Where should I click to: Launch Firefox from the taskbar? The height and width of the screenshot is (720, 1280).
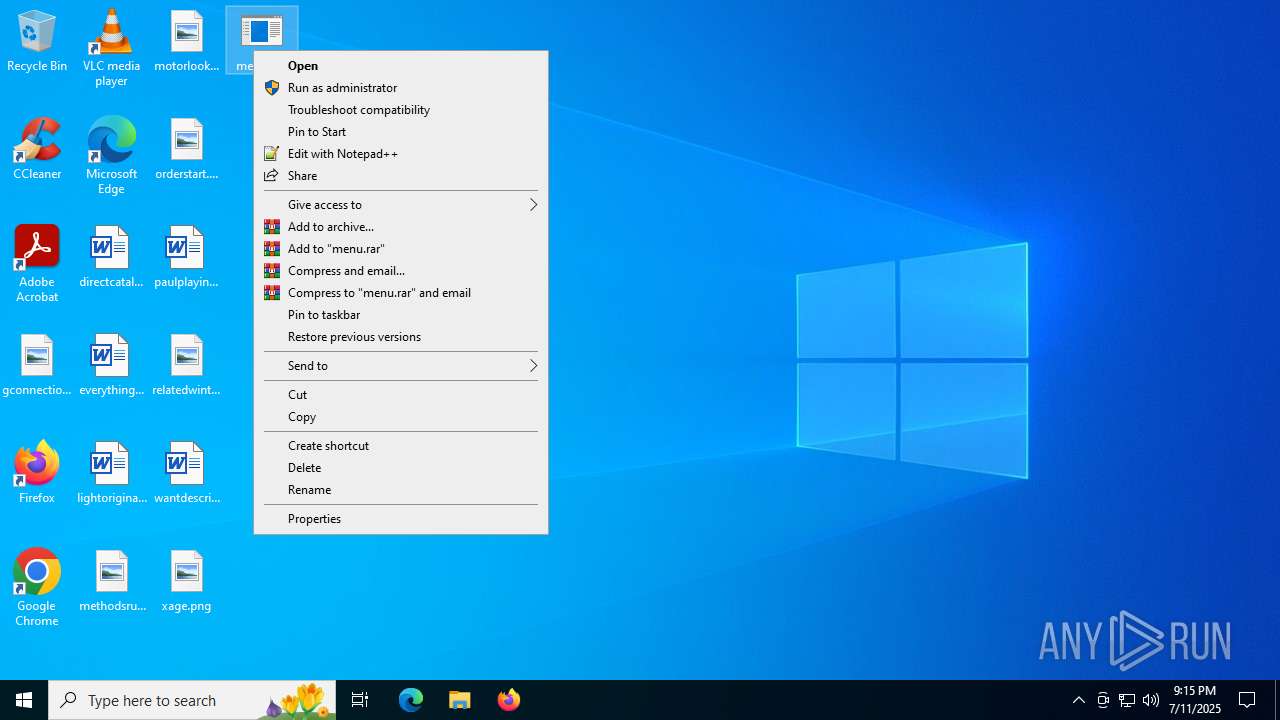(509, 700)
